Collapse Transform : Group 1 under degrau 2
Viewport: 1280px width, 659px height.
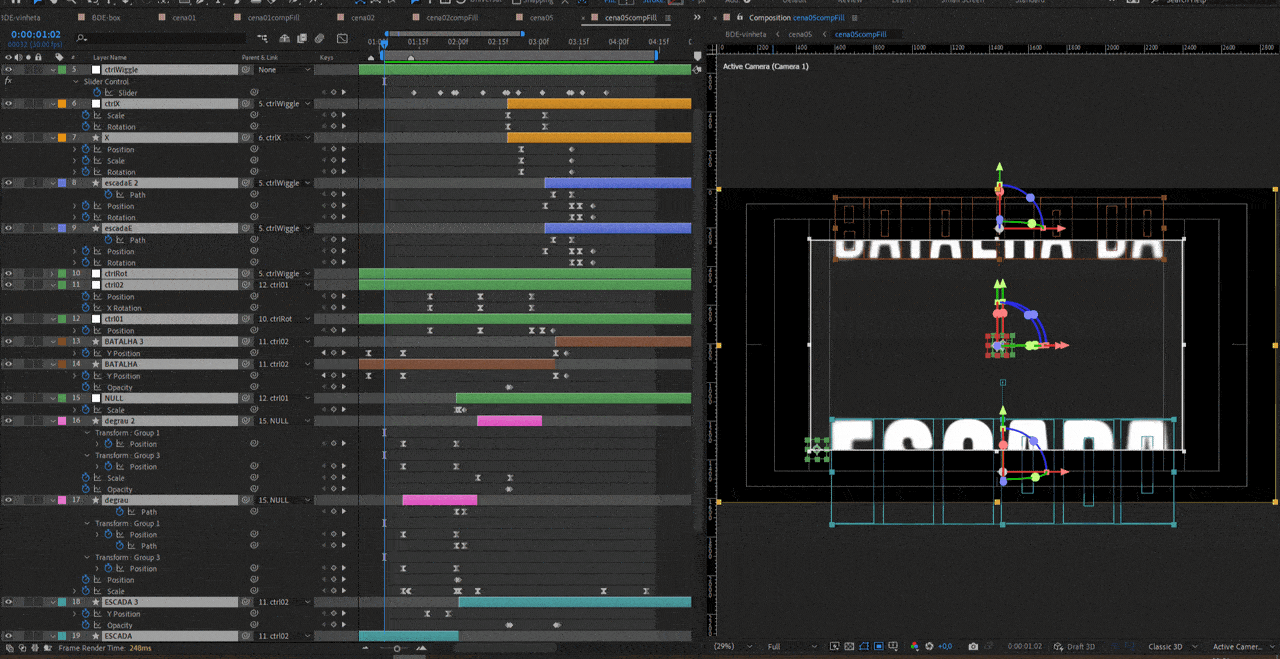tap(87, 433)
